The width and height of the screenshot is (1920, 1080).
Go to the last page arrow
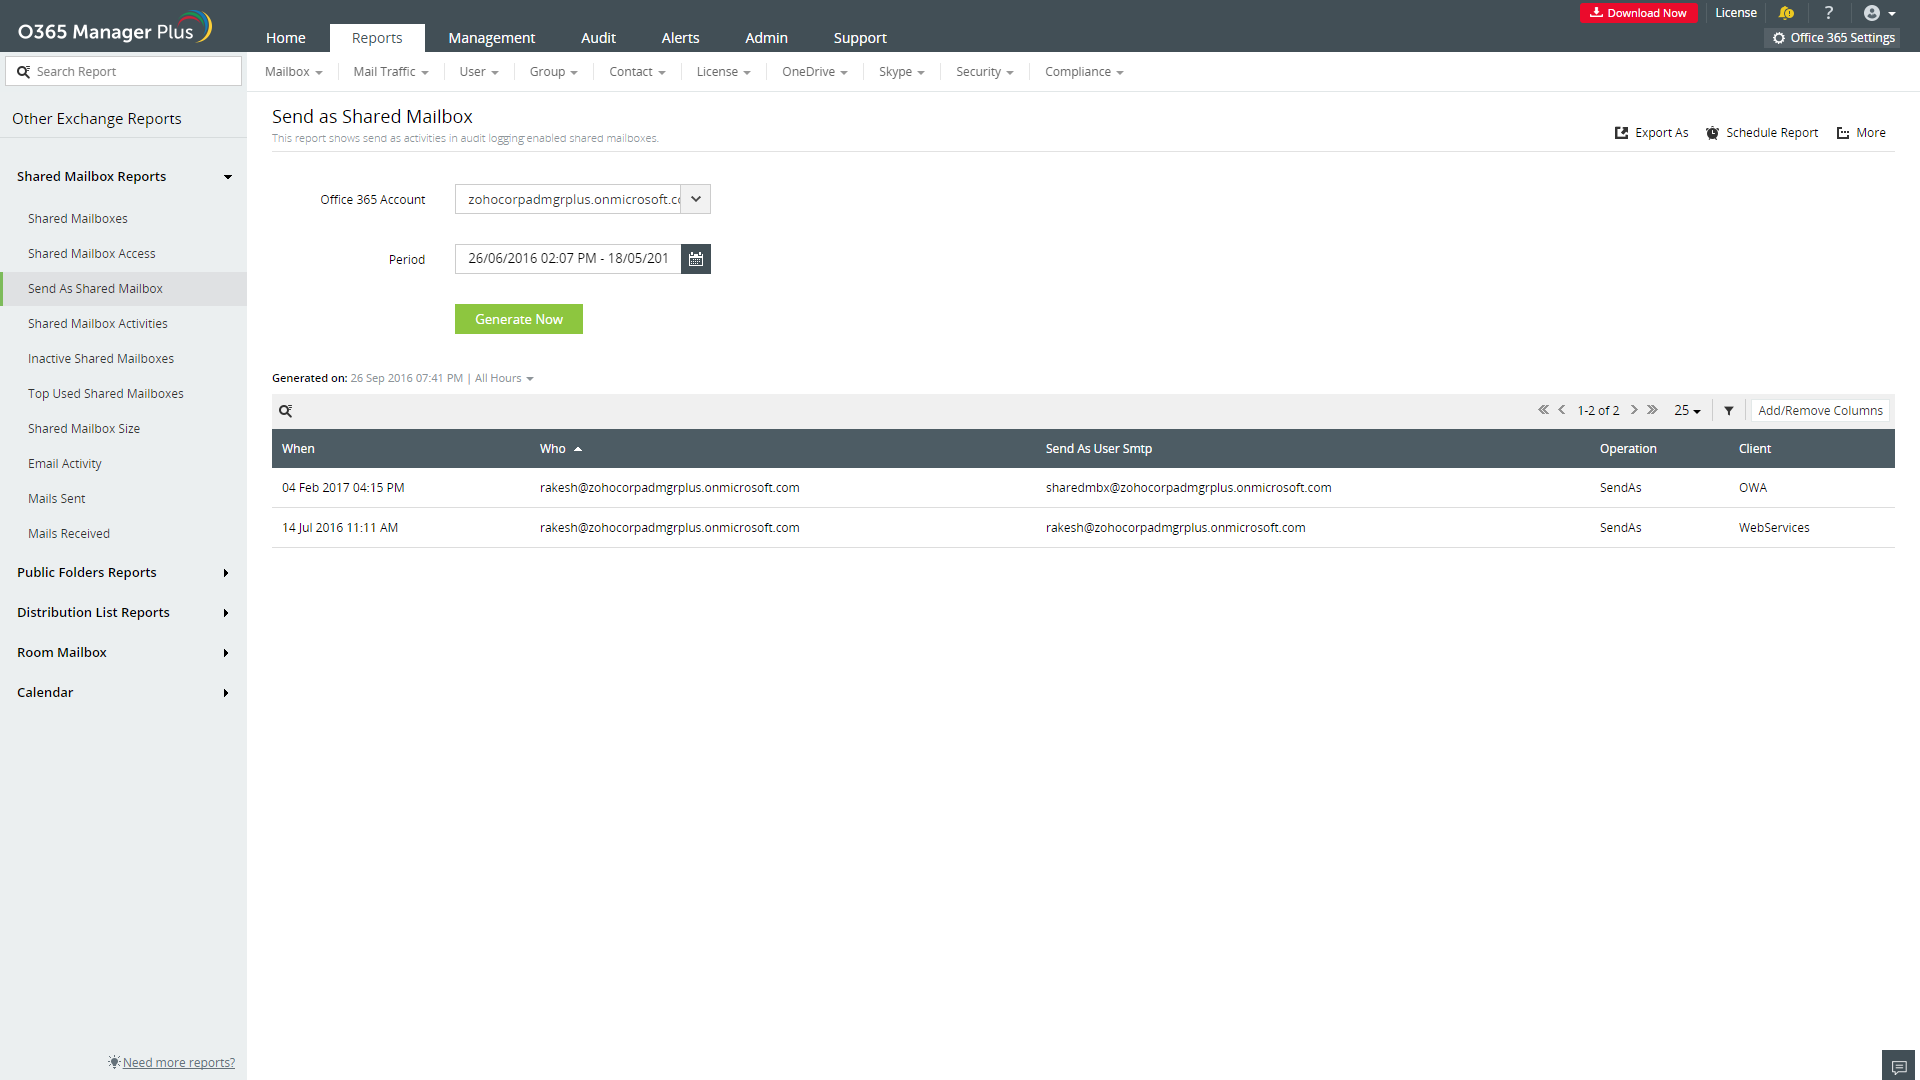[x=1653, y=410]
